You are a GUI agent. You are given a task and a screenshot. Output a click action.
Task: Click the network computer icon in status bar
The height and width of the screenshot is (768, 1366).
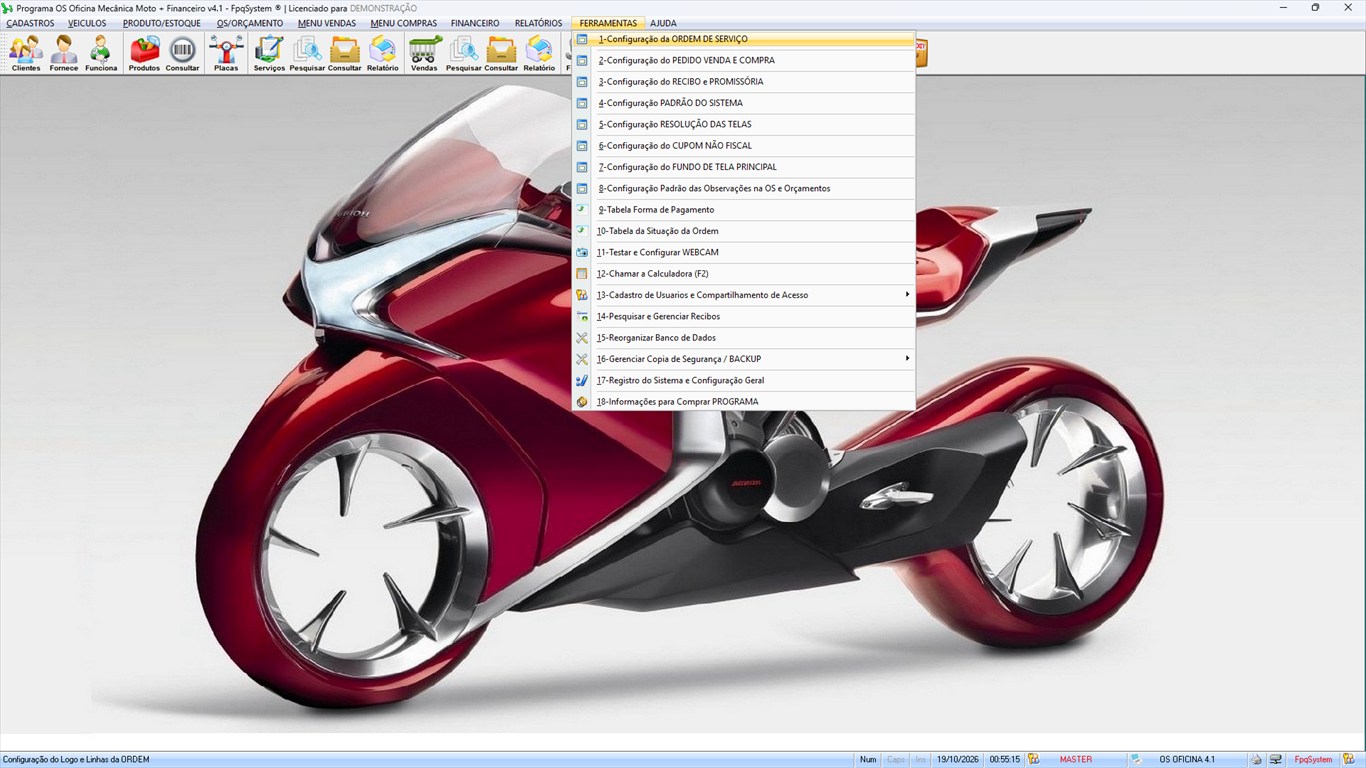point(1276,760)
